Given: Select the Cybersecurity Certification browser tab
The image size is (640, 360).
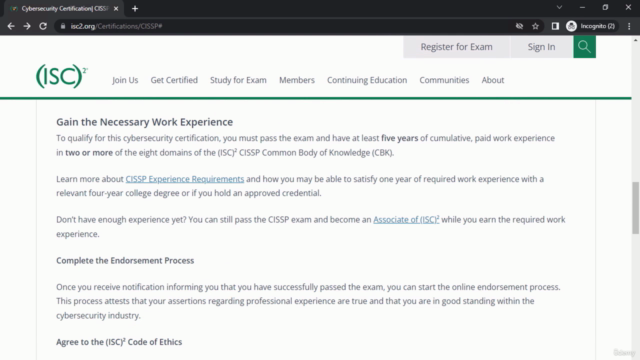Looking at the screenshot, I should (x=64, y=9).
